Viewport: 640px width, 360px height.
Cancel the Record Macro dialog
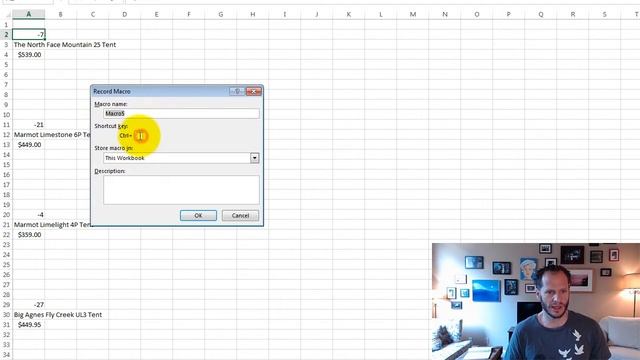pyautogui.click(x=240, y=216)
